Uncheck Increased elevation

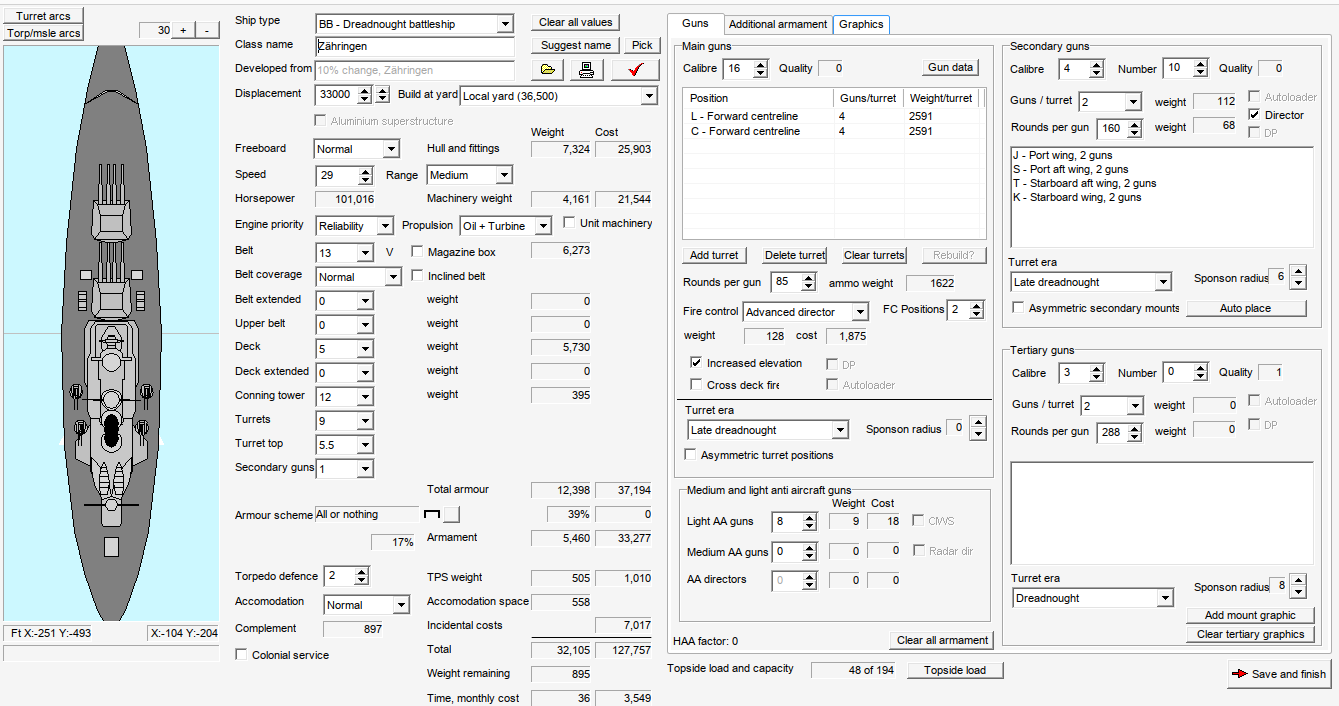click(x=697, y=363)
